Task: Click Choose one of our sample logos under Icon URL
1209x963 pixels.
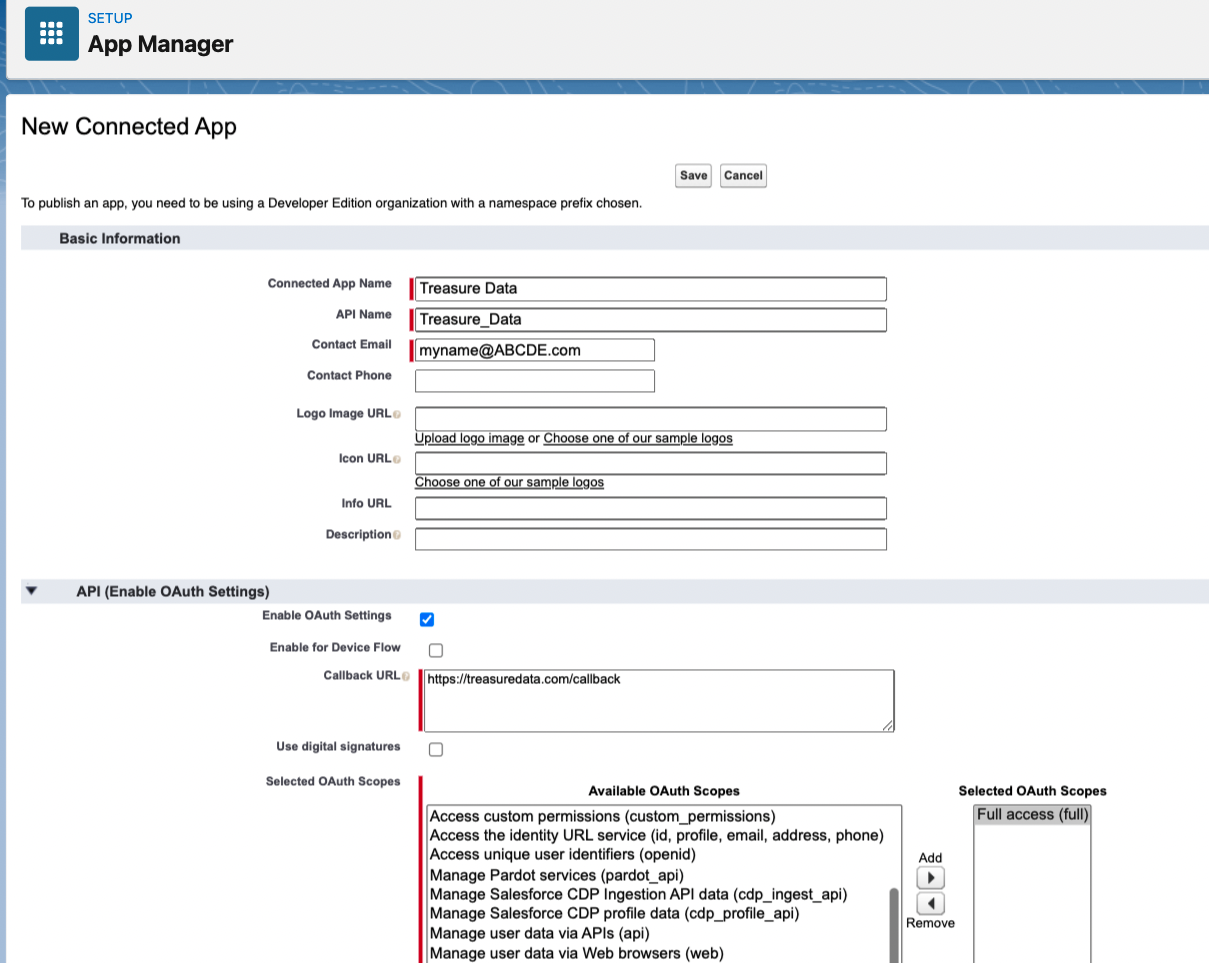Action: pos(509,482)
